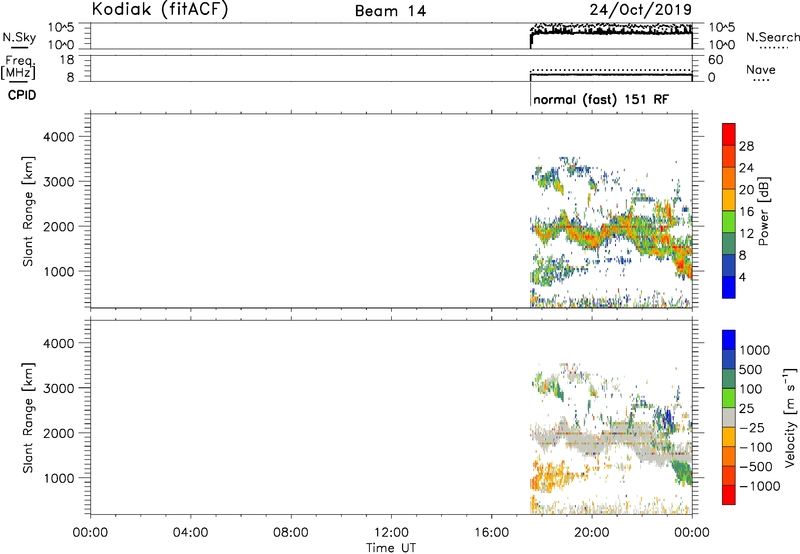Click the "20:00" time tick label
Image resolution: width=800 pixels, height=554 pixels.
click(591, 533)
